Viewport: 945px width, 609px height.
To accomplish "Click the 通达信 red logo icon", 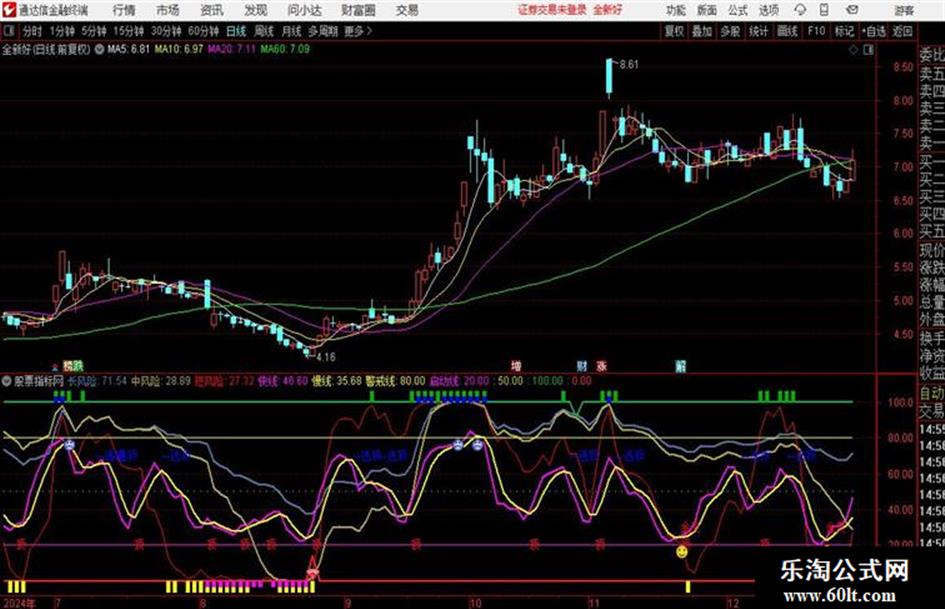I will (x=8, y=10).
